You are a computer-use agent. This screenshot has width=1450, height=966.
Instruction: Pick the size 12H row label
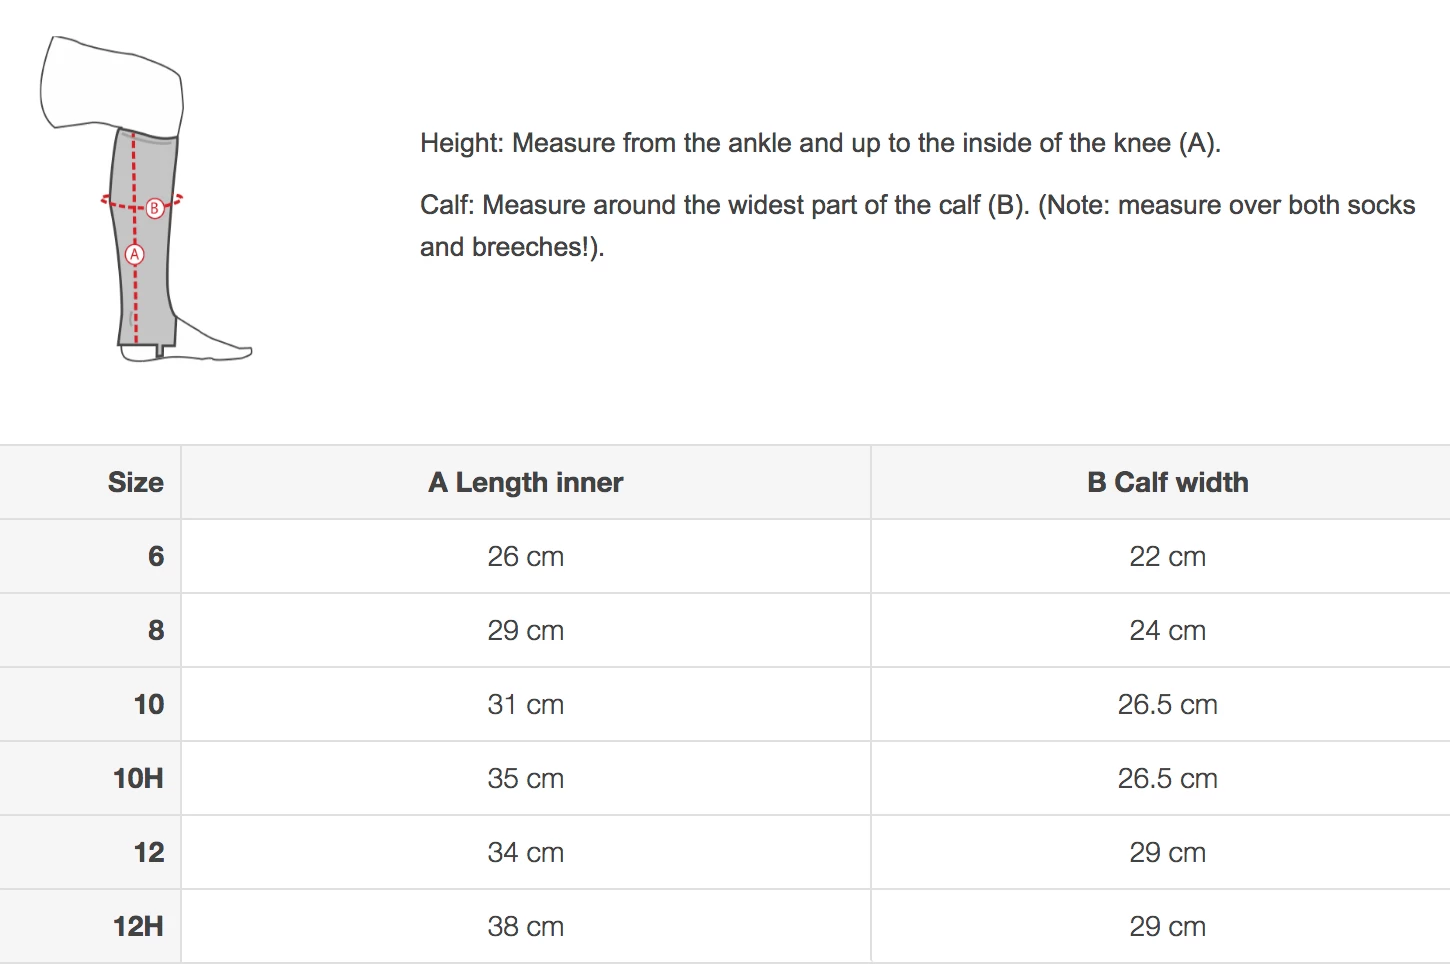[x=138, y=926]
